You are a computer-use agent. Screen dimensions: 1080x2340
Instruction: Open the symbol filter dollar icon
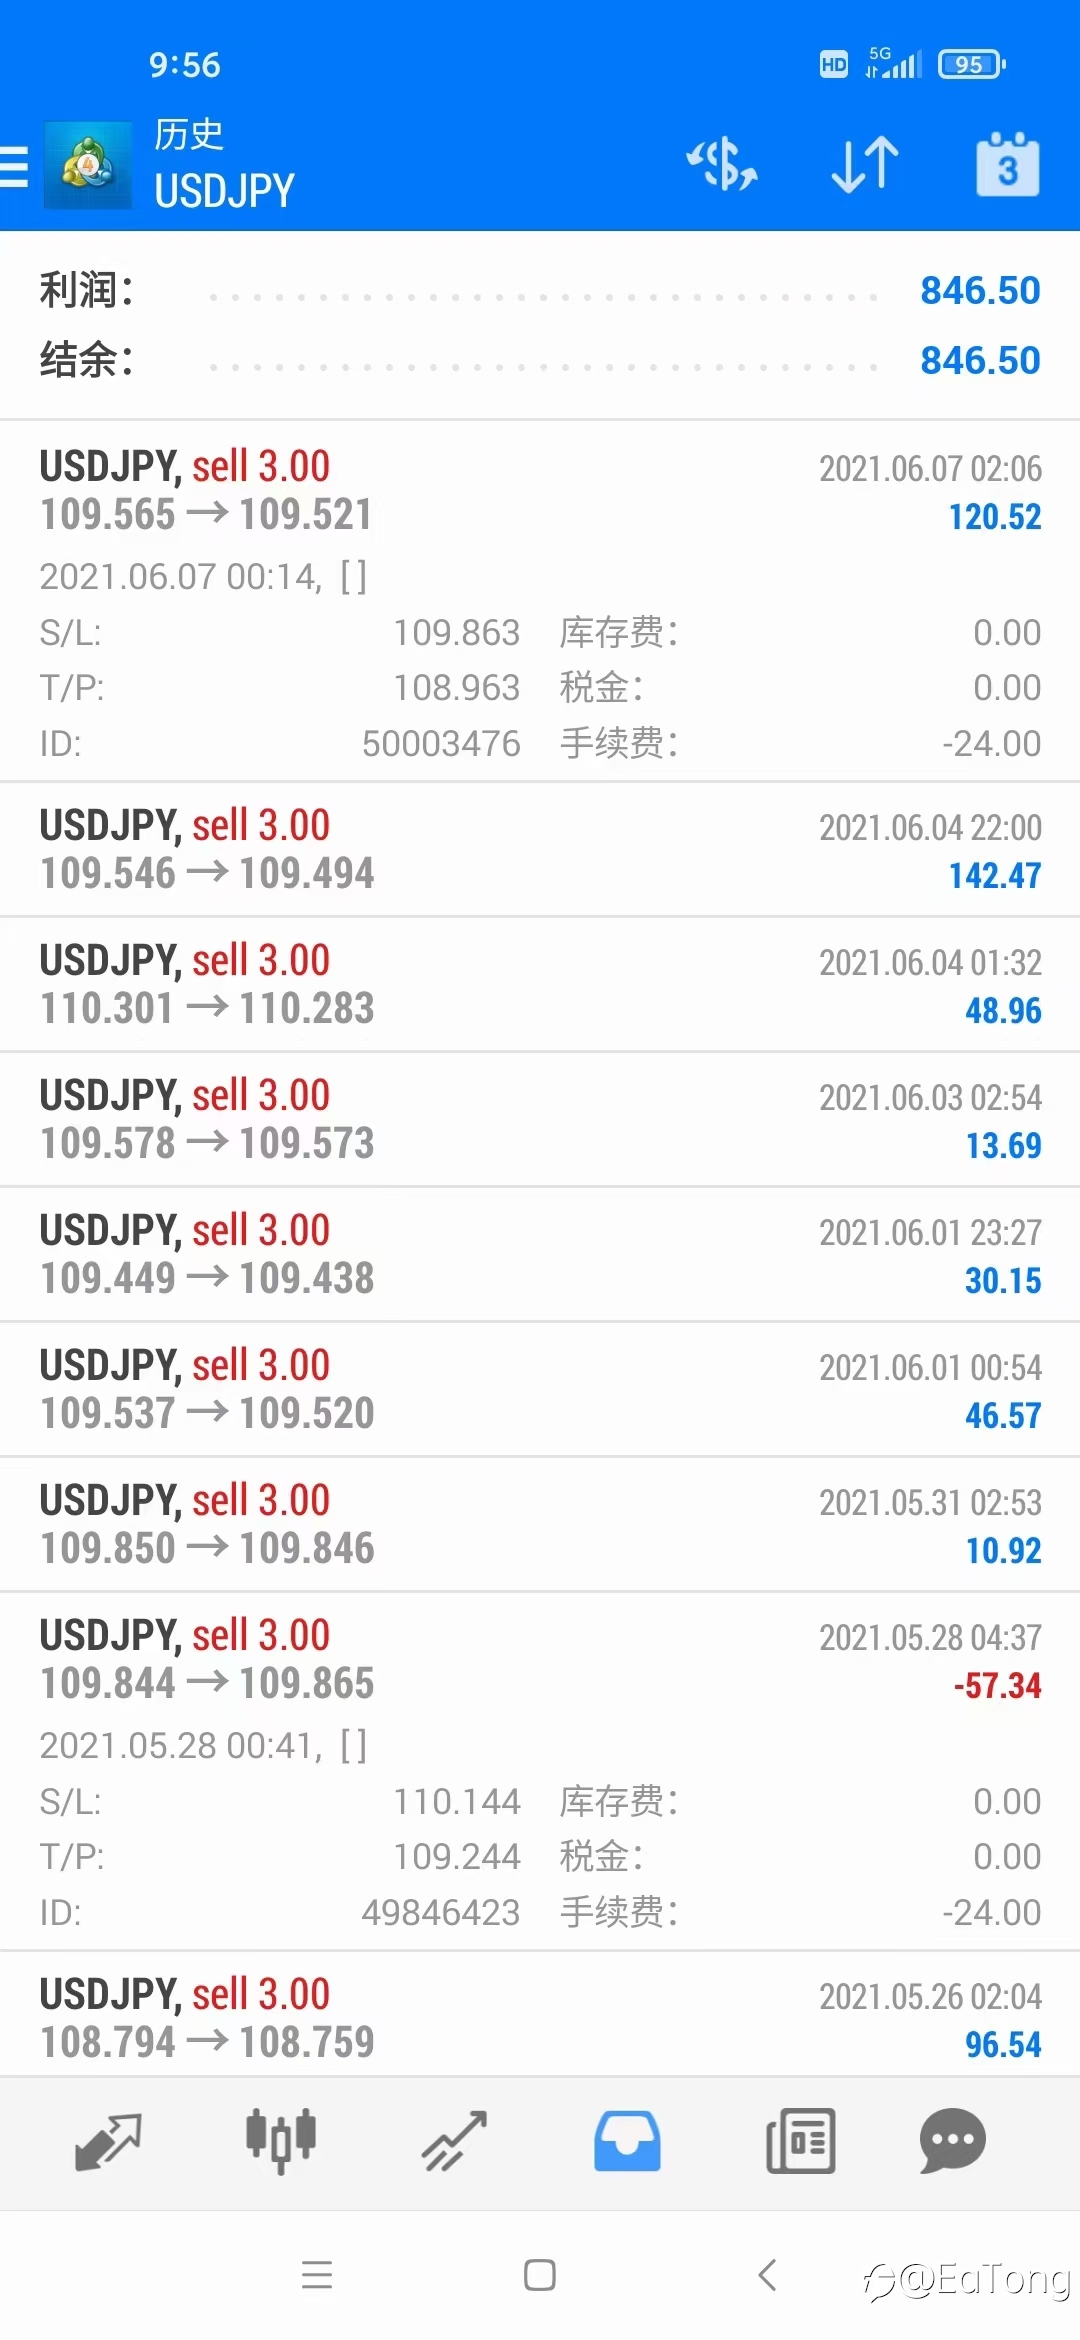(721, 165)
